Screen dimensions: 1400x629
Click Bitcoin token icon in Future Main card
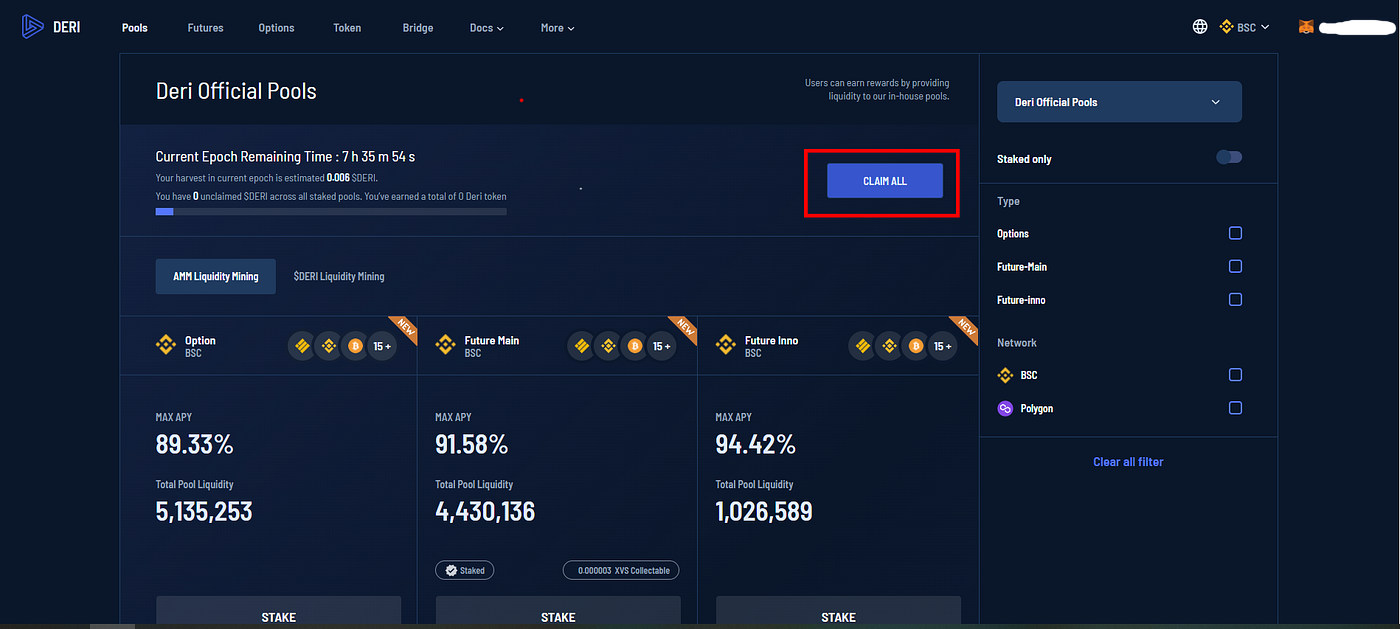pyautogui.click(x=634, y=346)
